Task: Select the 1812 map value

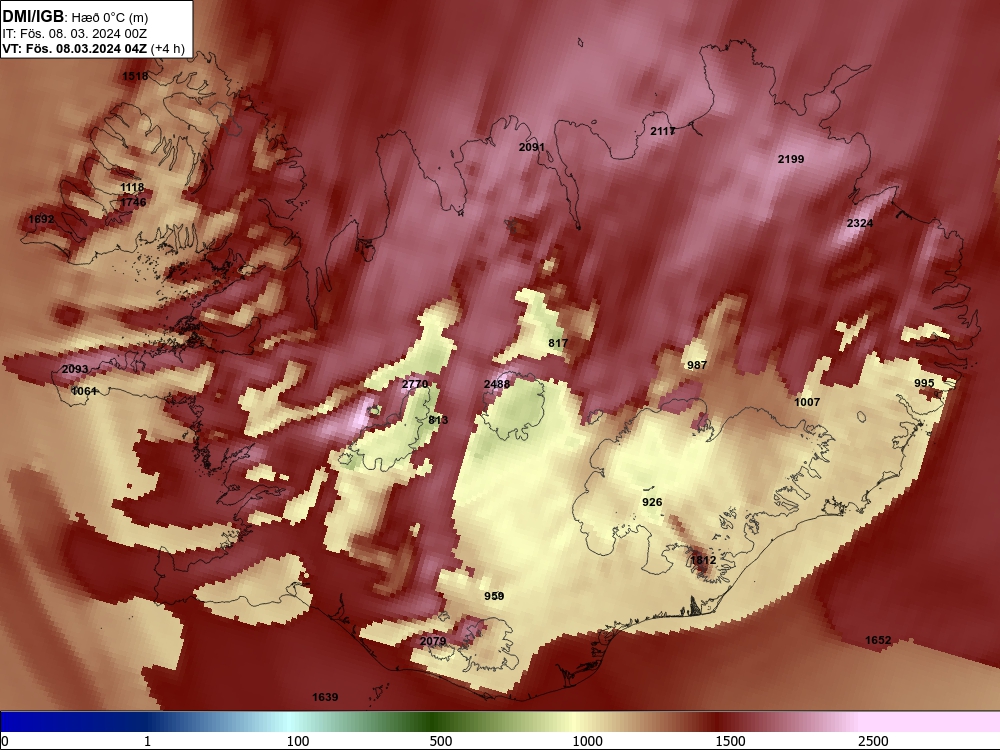Action: click(703, 560)
